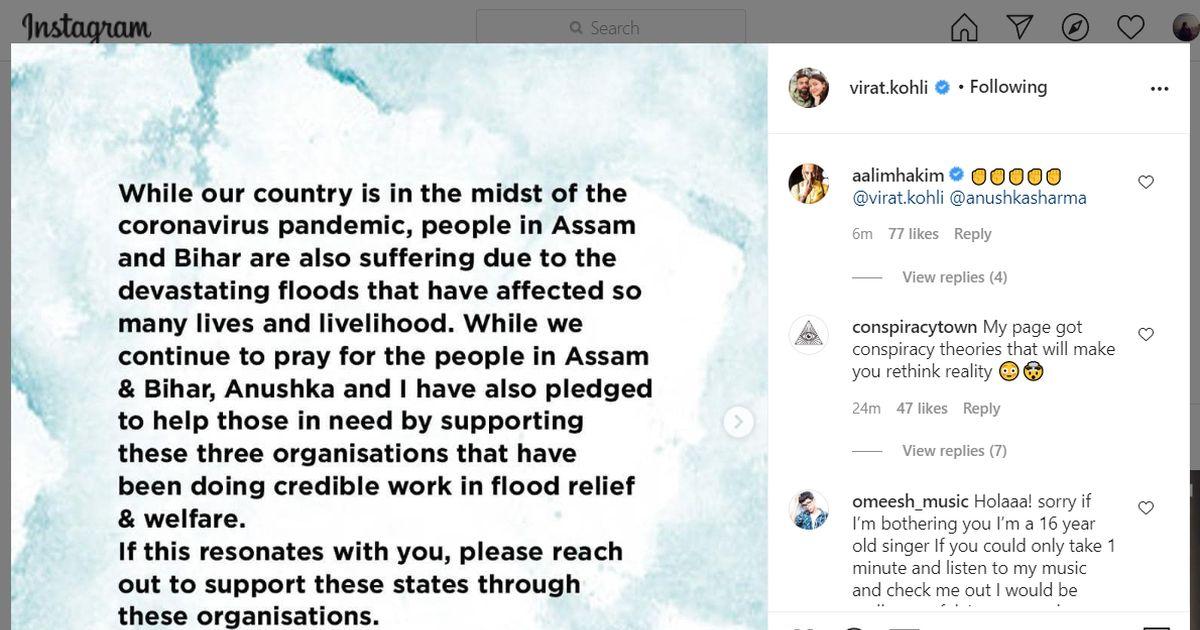
Task: Open your profile avatar in header
Action: point(1186,27)
